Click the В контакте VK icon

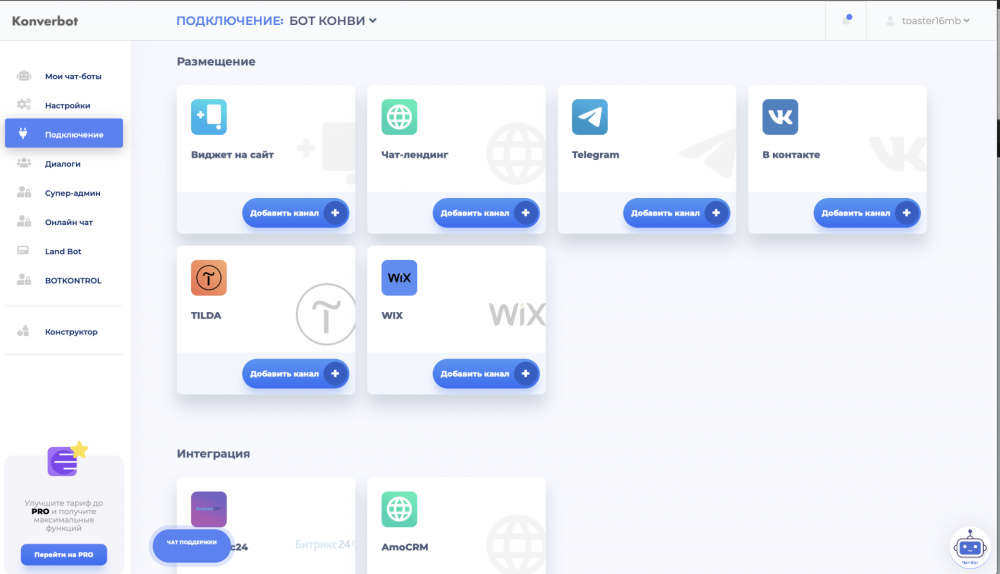click(780, 117)
